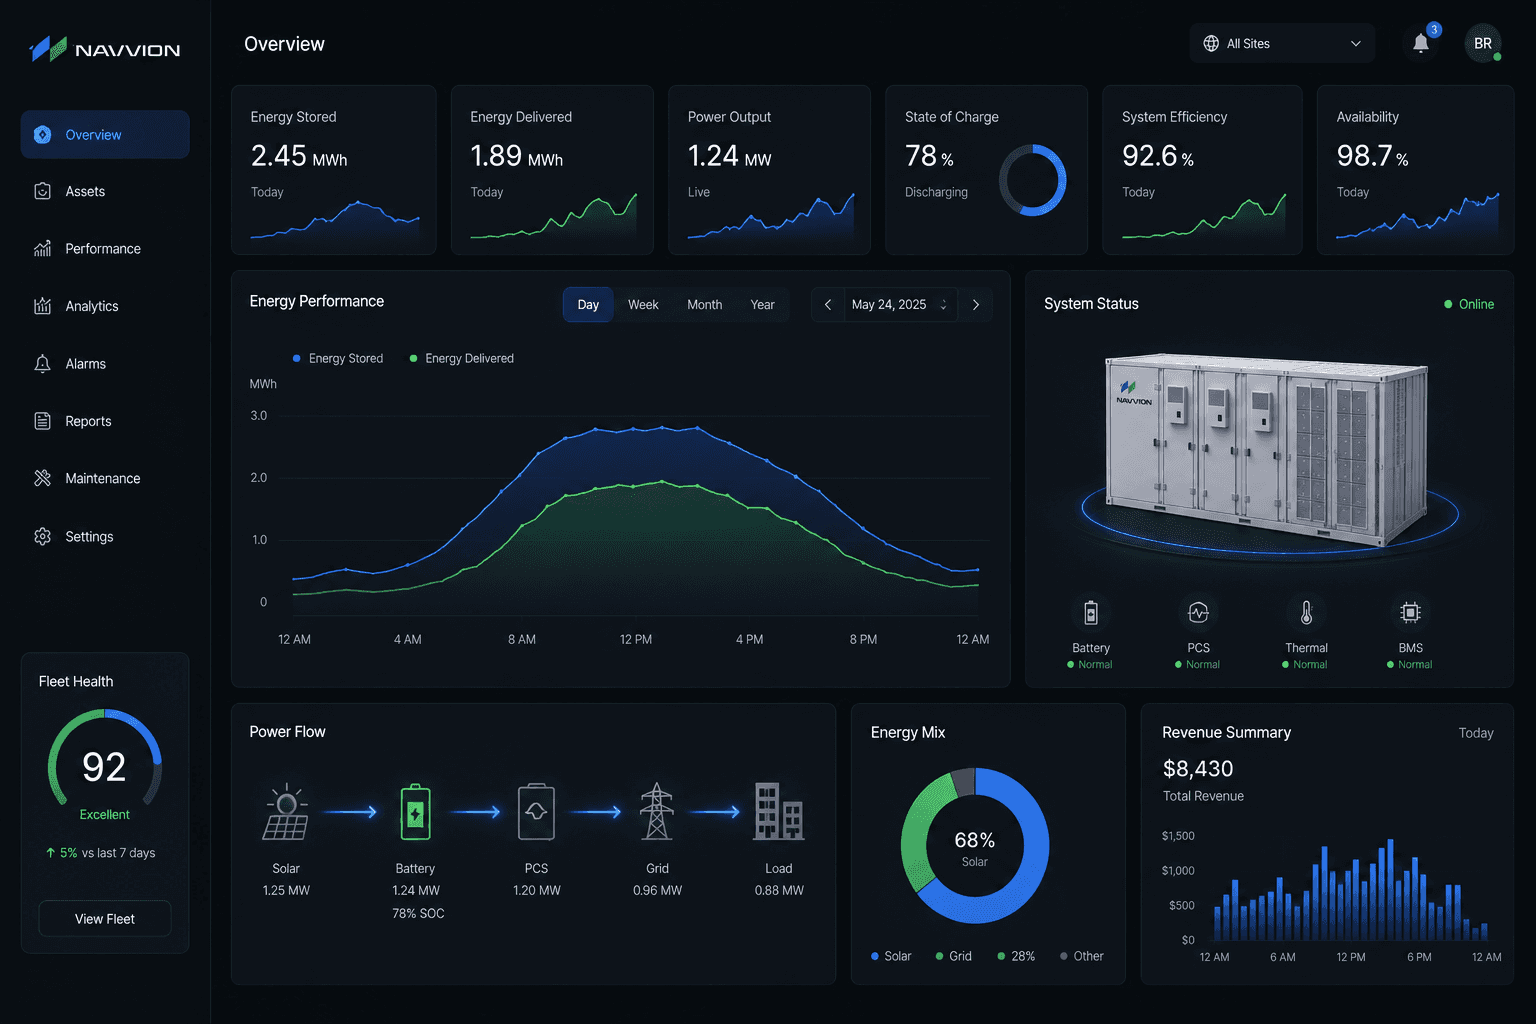Click the Overview sidebar icon
This screenshot has height=1024, width=1536.
(42, 134)
